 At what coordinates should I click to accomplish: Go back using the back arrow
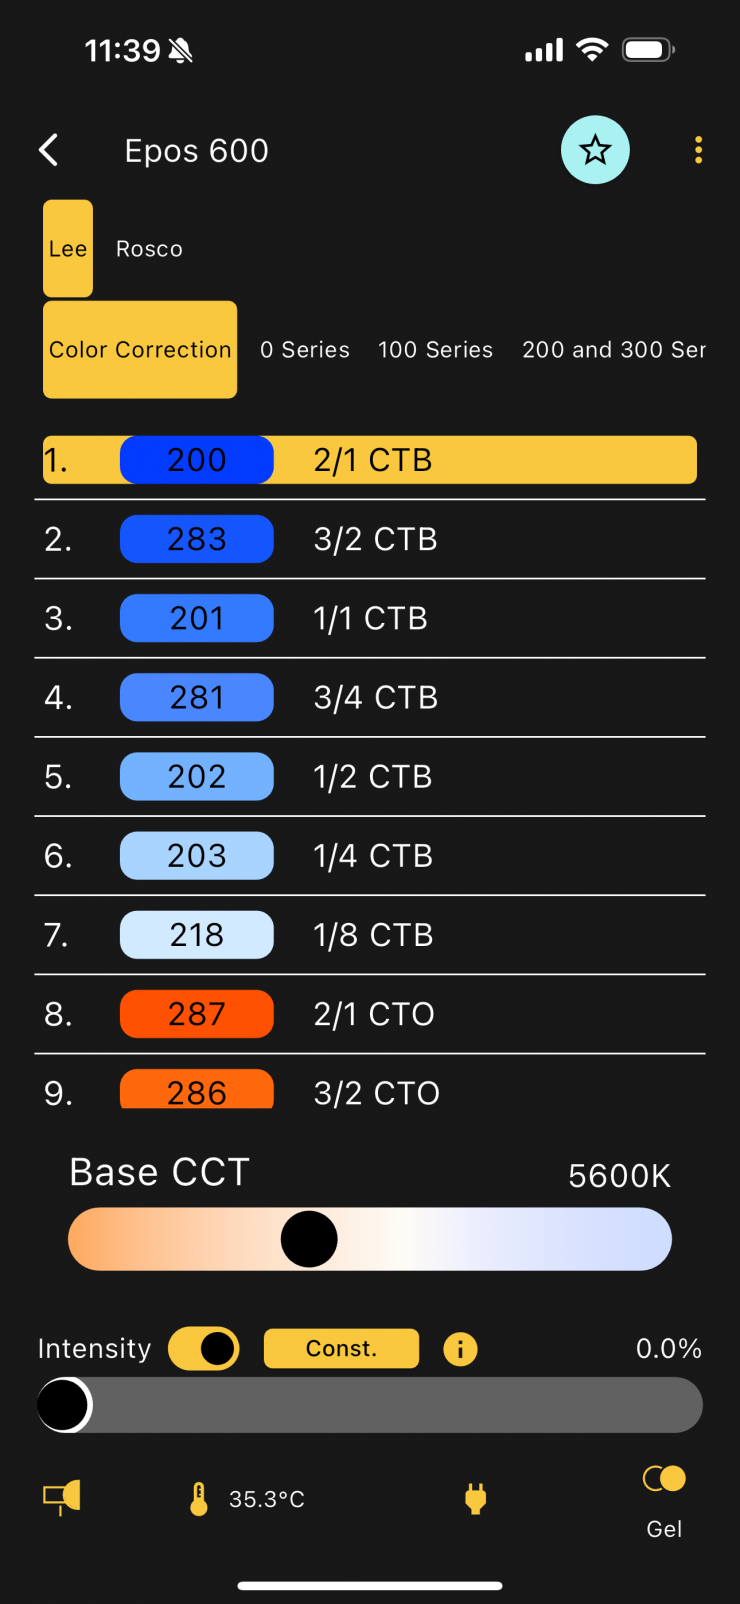49,150
